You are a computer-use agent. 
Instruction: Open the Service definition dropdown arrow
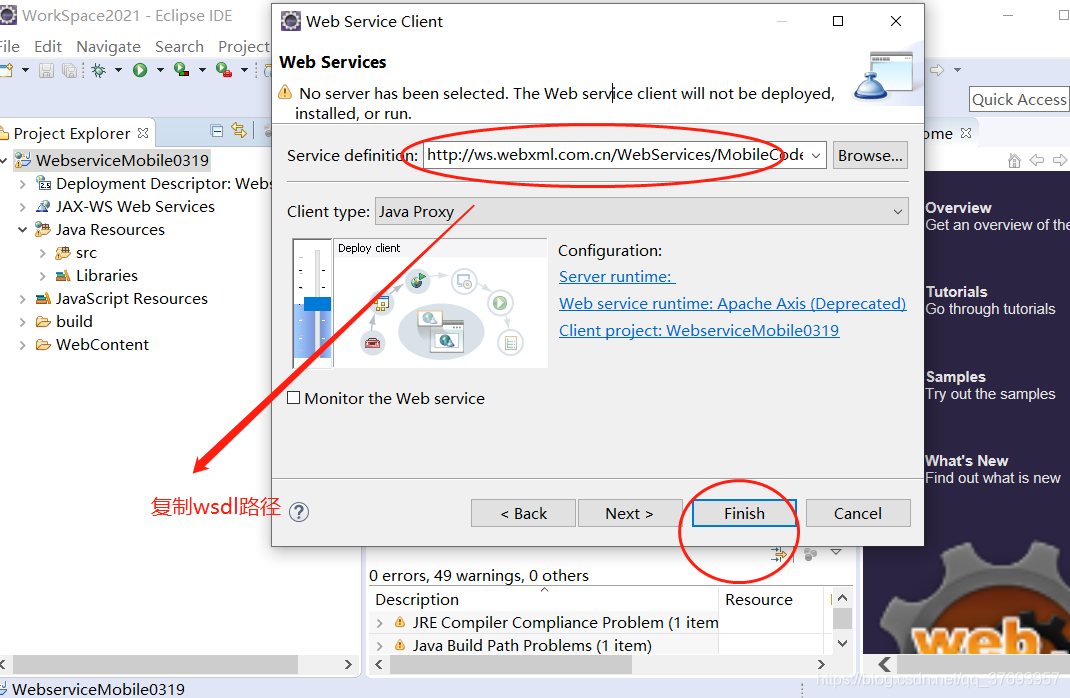(x=815, y=156)
